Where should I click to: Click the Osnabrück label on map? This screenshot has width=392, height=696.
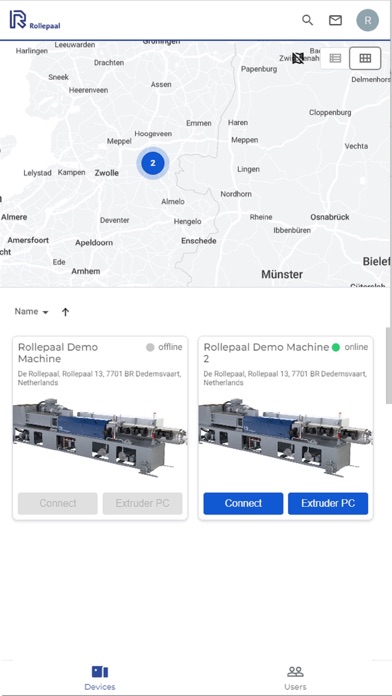coord(330,217)
